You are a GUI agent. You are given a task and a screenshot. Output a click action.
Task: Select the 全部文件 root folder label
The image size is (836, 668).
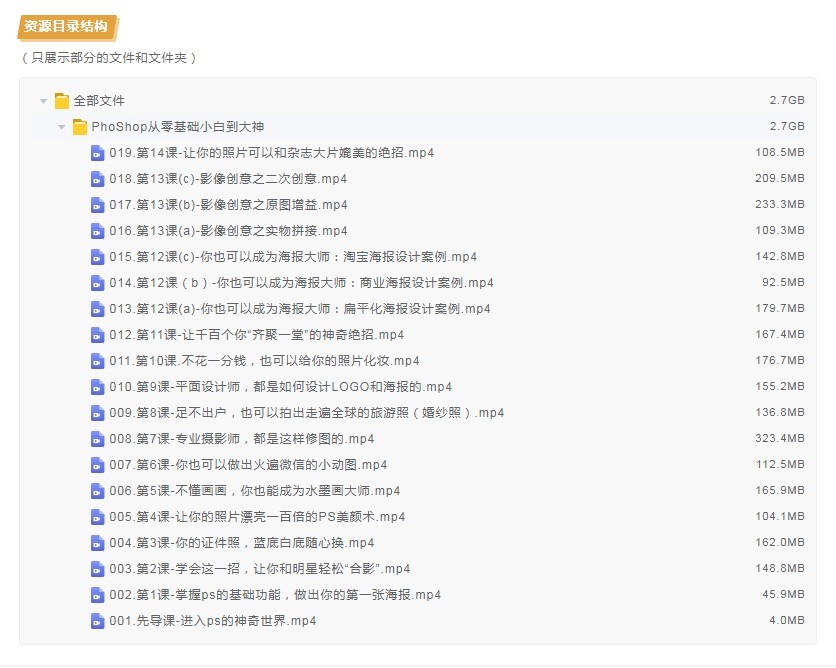(x=99, y=101)
